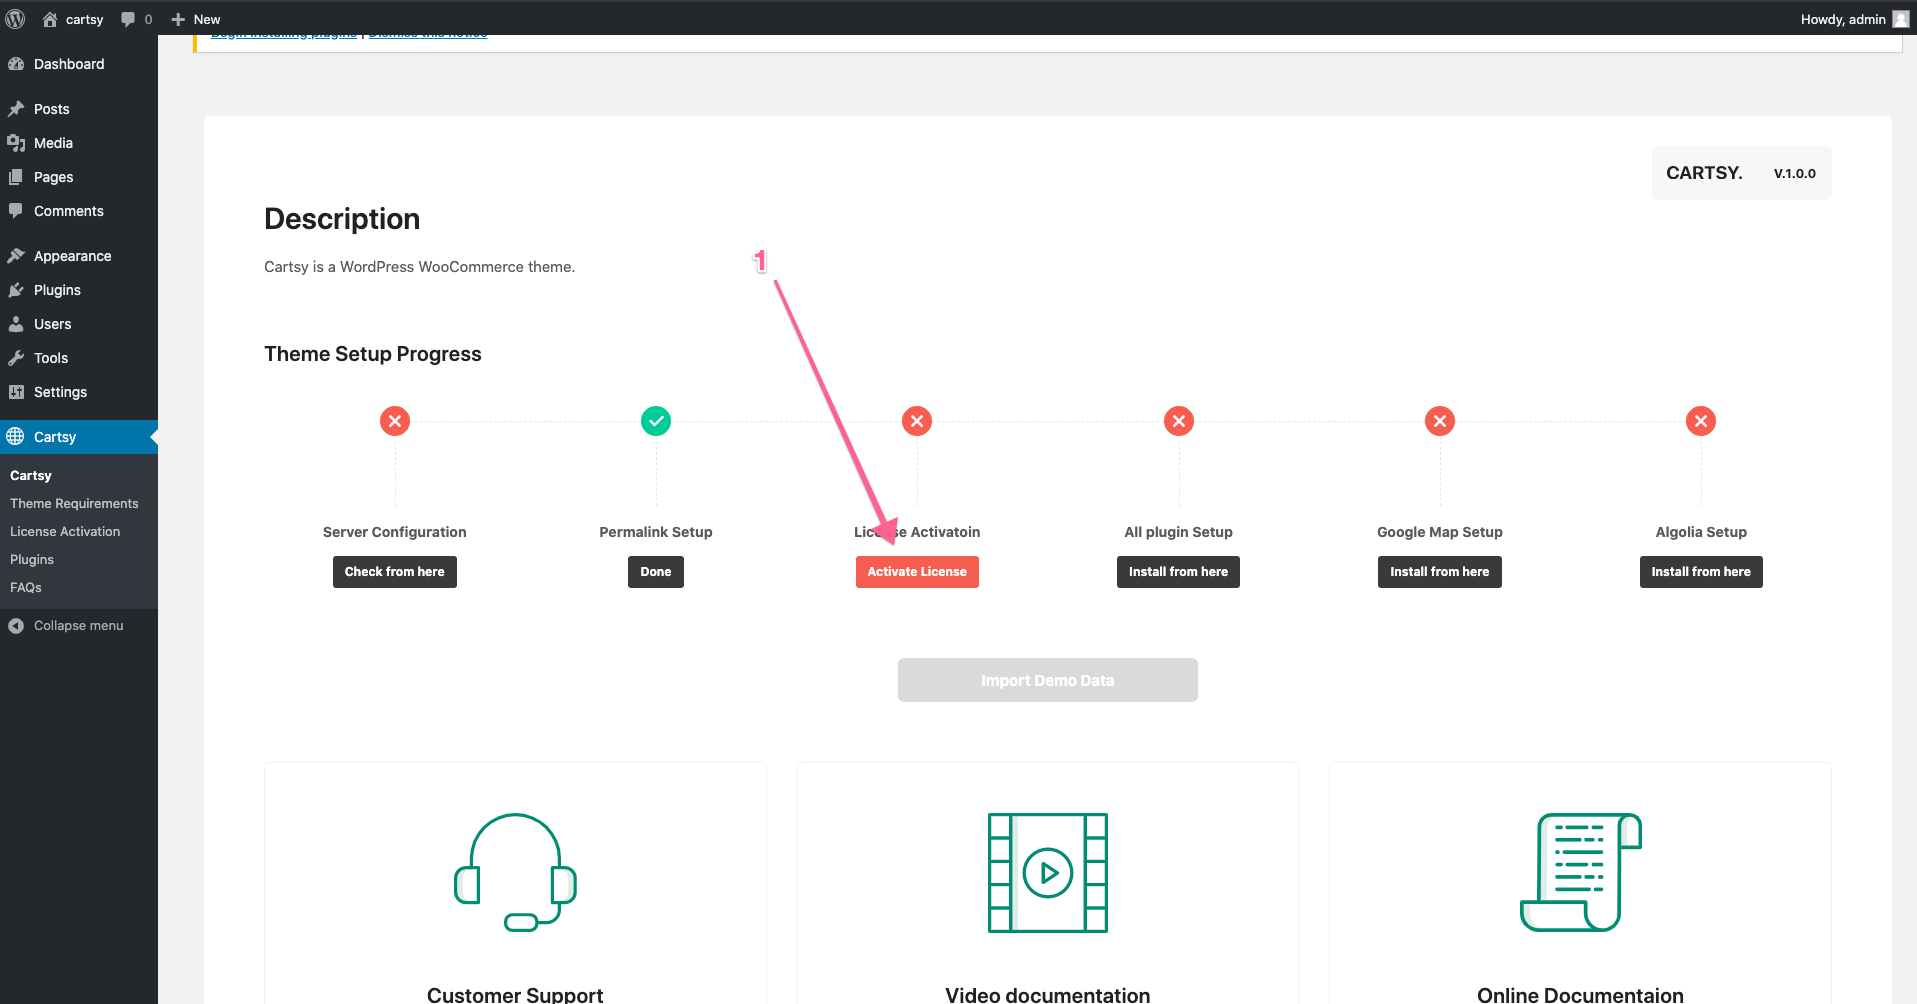Click the Plugins plug icon
Screen dimensions: 1917x1004
pos(16,290)
